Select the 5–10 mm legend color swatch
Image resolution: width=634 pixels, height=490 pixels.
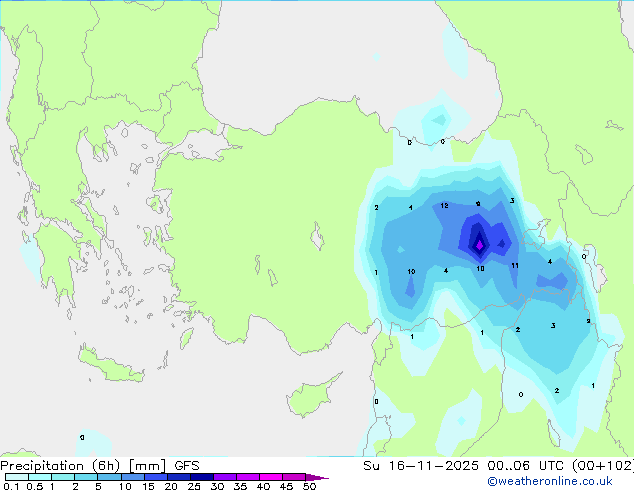click(x=109, y=477)
